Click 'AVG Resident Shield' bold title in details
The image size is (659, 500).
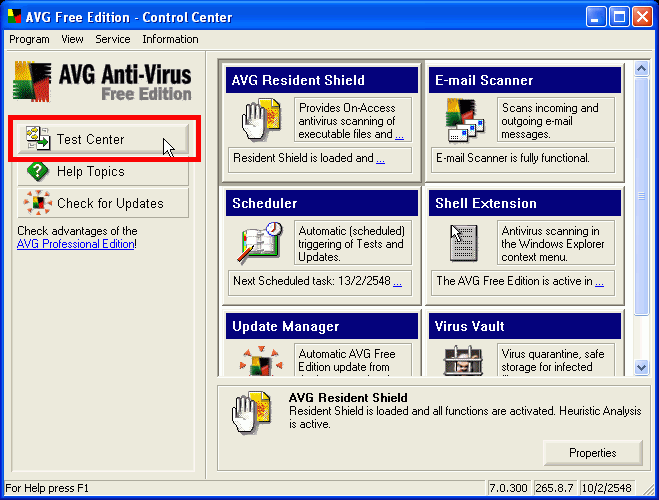[x=348, y=398]
